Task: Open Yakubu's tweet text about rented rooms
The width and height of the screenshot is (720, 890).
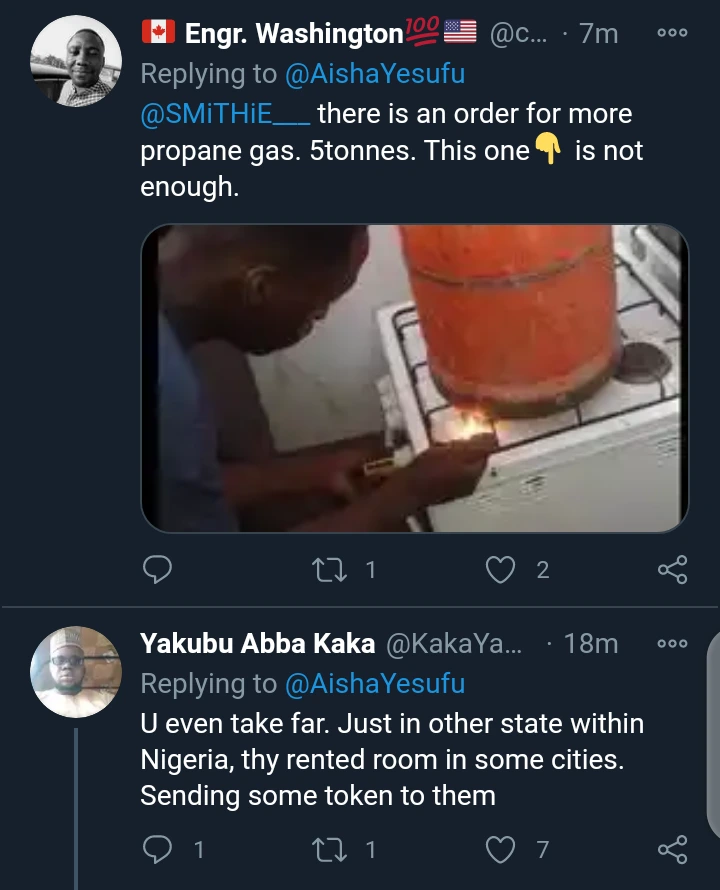Action: coord(392,759)
